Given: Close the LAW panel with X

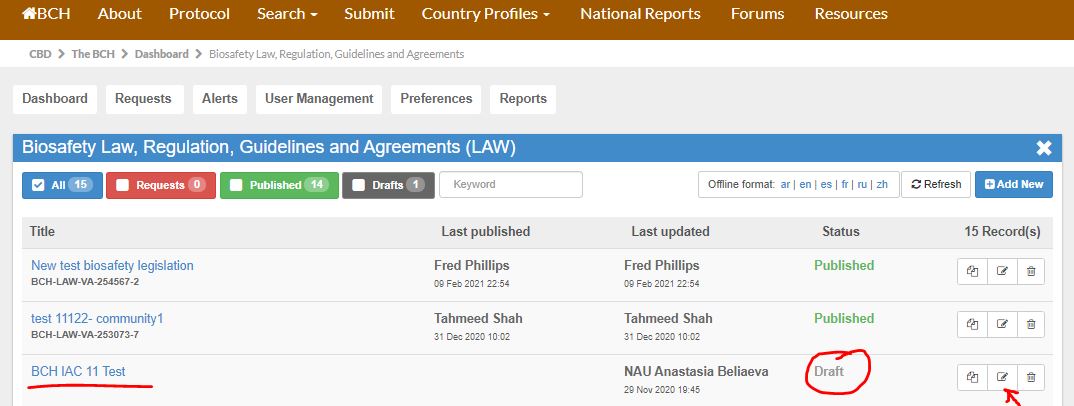Looking at the screenshot, I should coord(1044,148).
